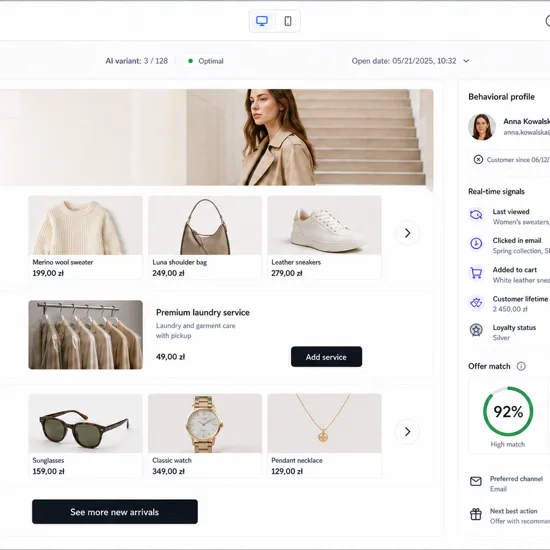The height and width of the screenshot is (550, 550).
Task: Show next items in top product carousel
Action: (x=407, y=233)
